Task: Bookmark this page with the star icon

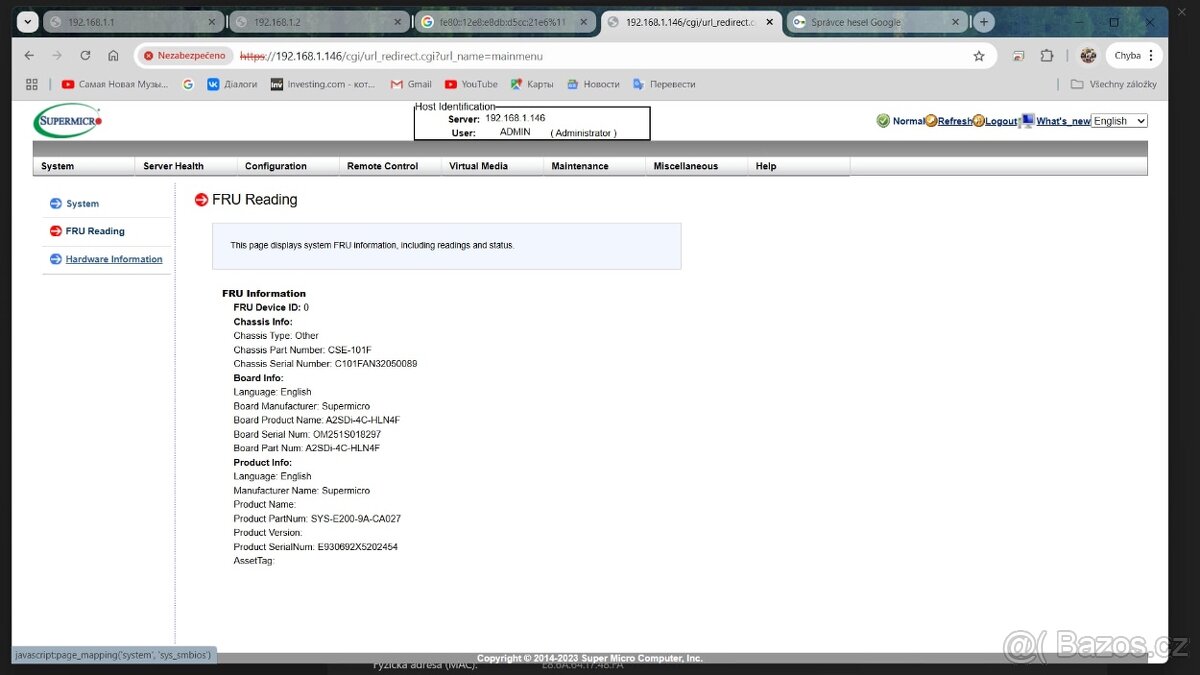Action: [979, 56]
